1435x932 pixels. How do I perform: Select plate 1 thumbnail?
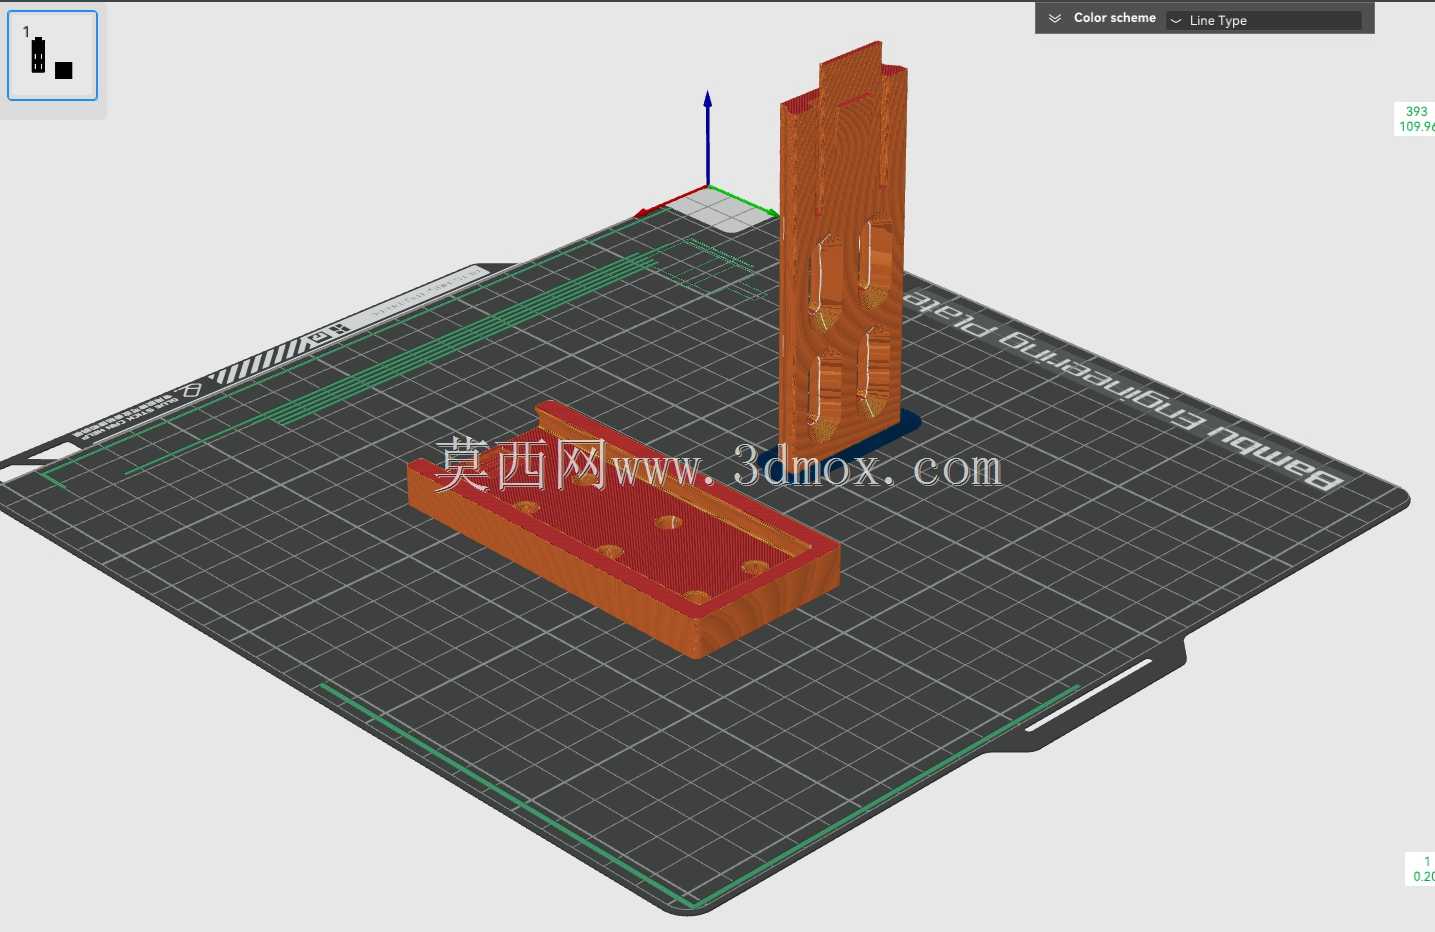(x=52, y=55)
